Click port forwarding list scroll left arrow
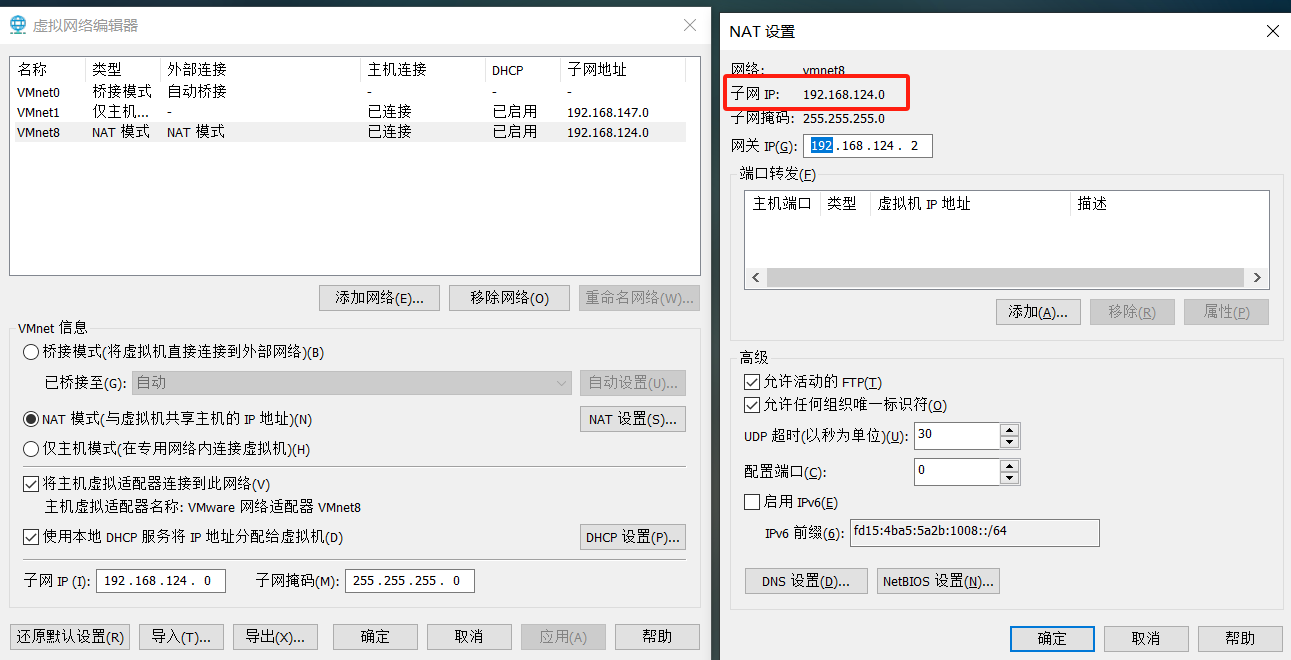Viewport: 1291px width, 660px height. coord(755,278)
